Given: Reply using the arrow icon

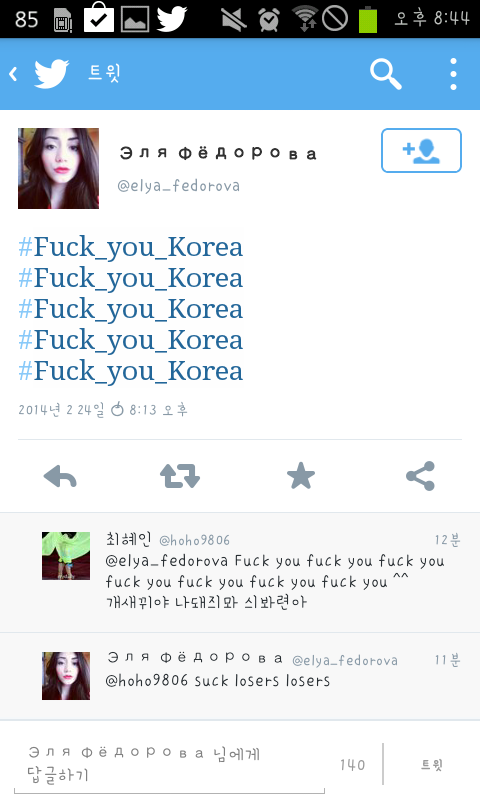Looking at the screenshot, I should click(60, 477).
